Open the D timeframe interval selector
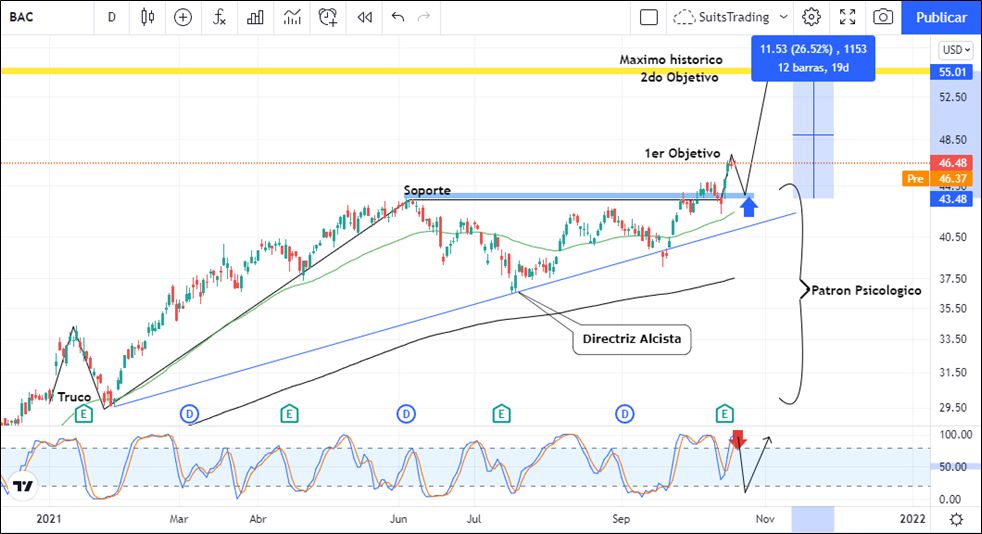Viewport: 982px width, 534px height. [111, 17]
